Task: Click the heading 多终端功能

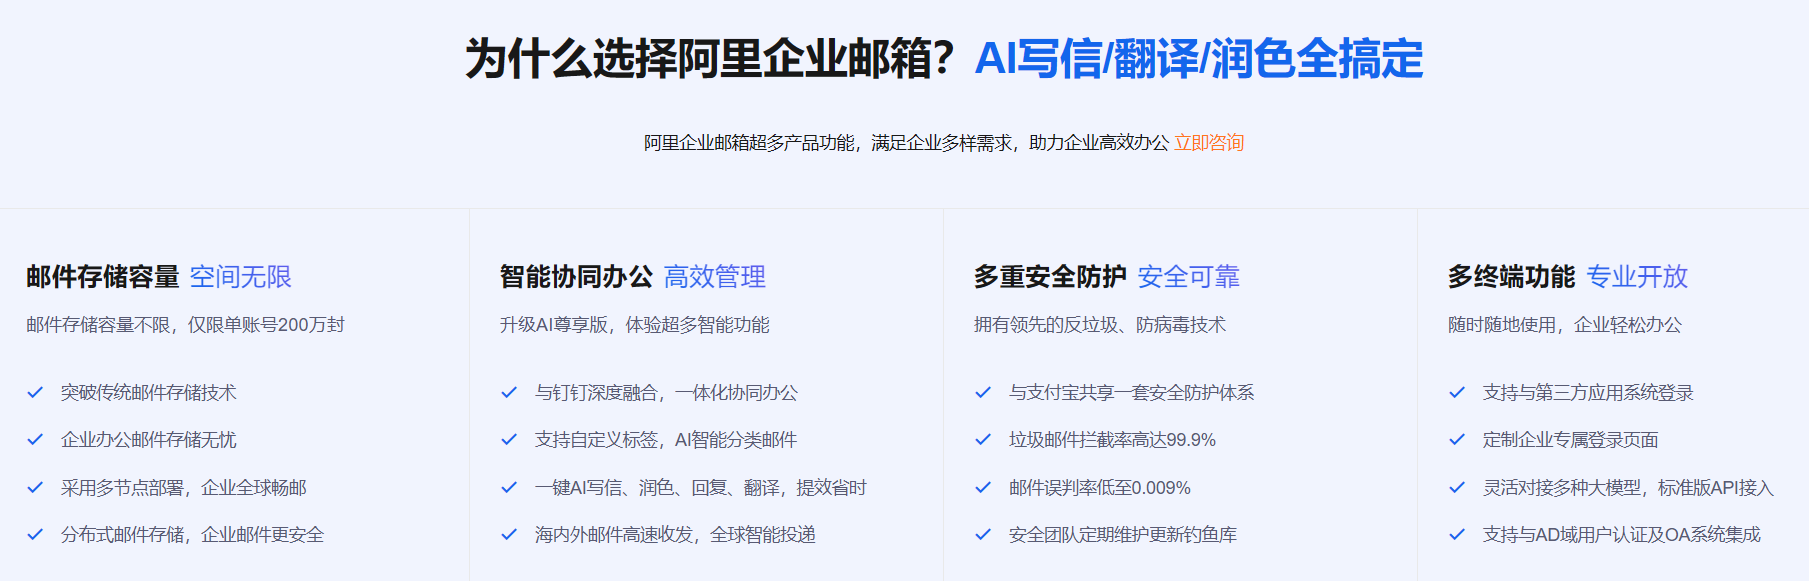Action: [x=1512, y=276]
